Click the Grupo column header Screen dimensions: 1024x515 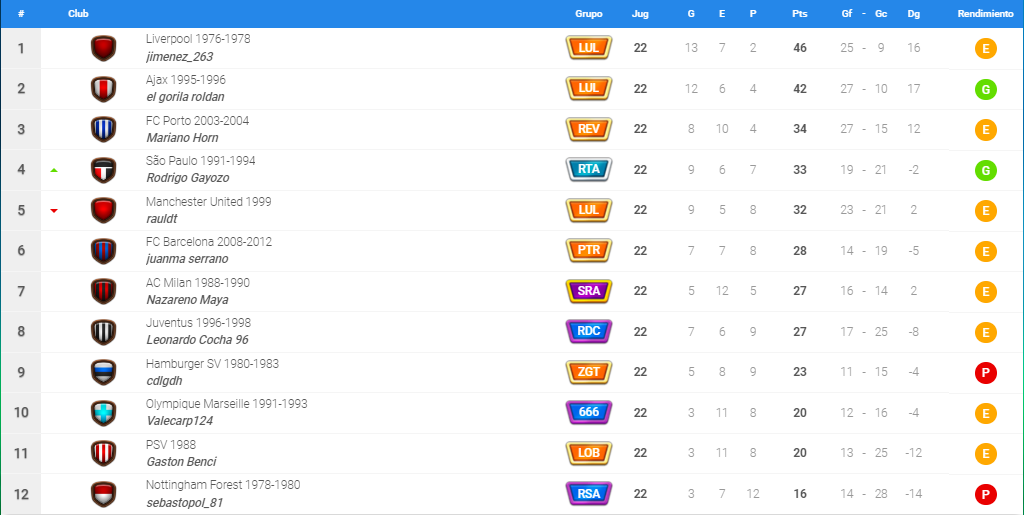(x=588, y=14)
